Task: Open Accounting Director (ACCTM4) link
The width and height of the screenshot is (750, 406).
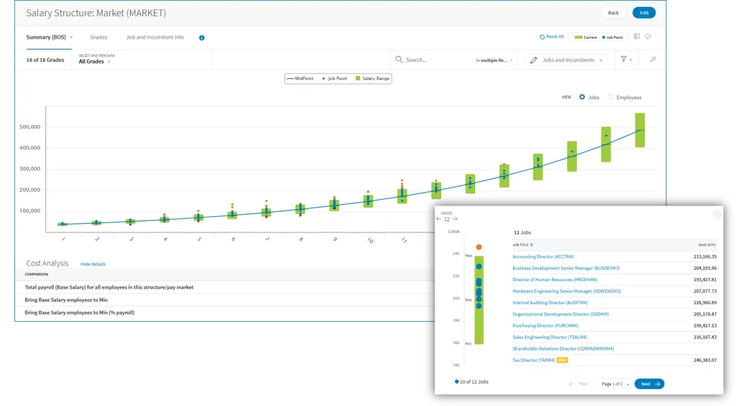Action: pos(543,257)
